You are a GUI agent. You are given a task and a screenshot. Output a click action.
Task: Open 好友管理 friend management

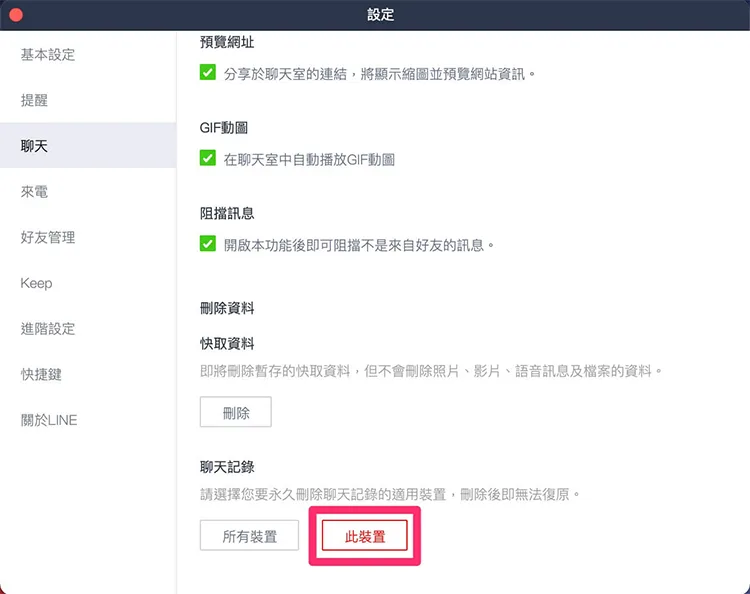click(48, 237)
